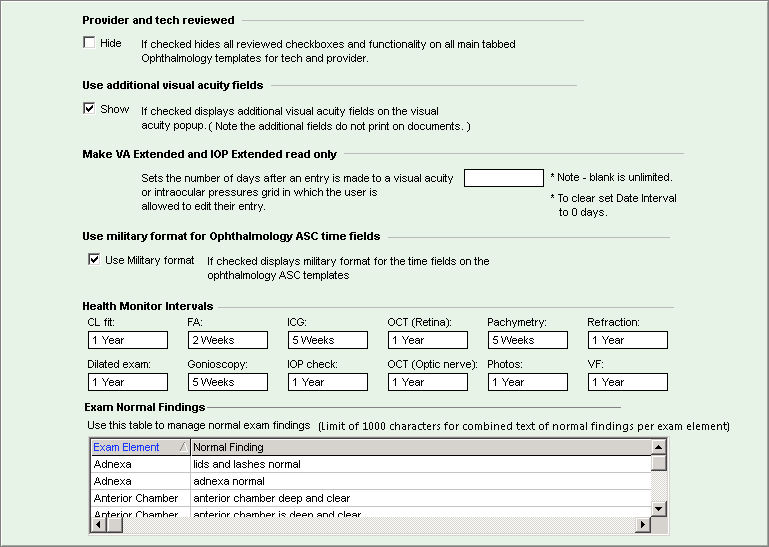Click the VF interval field
This screenshot has height=547, width=769.
point(628,382)
